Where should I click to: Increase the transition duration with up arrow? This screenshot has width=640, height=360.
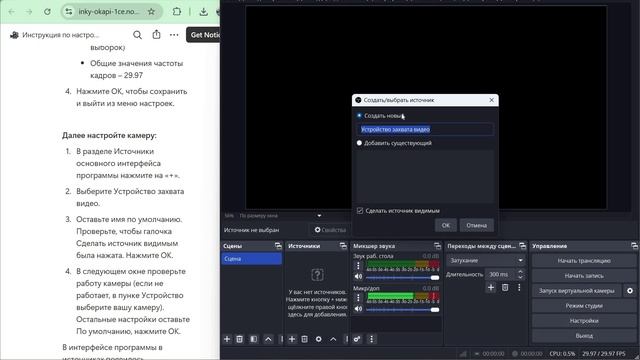[520, 271]
